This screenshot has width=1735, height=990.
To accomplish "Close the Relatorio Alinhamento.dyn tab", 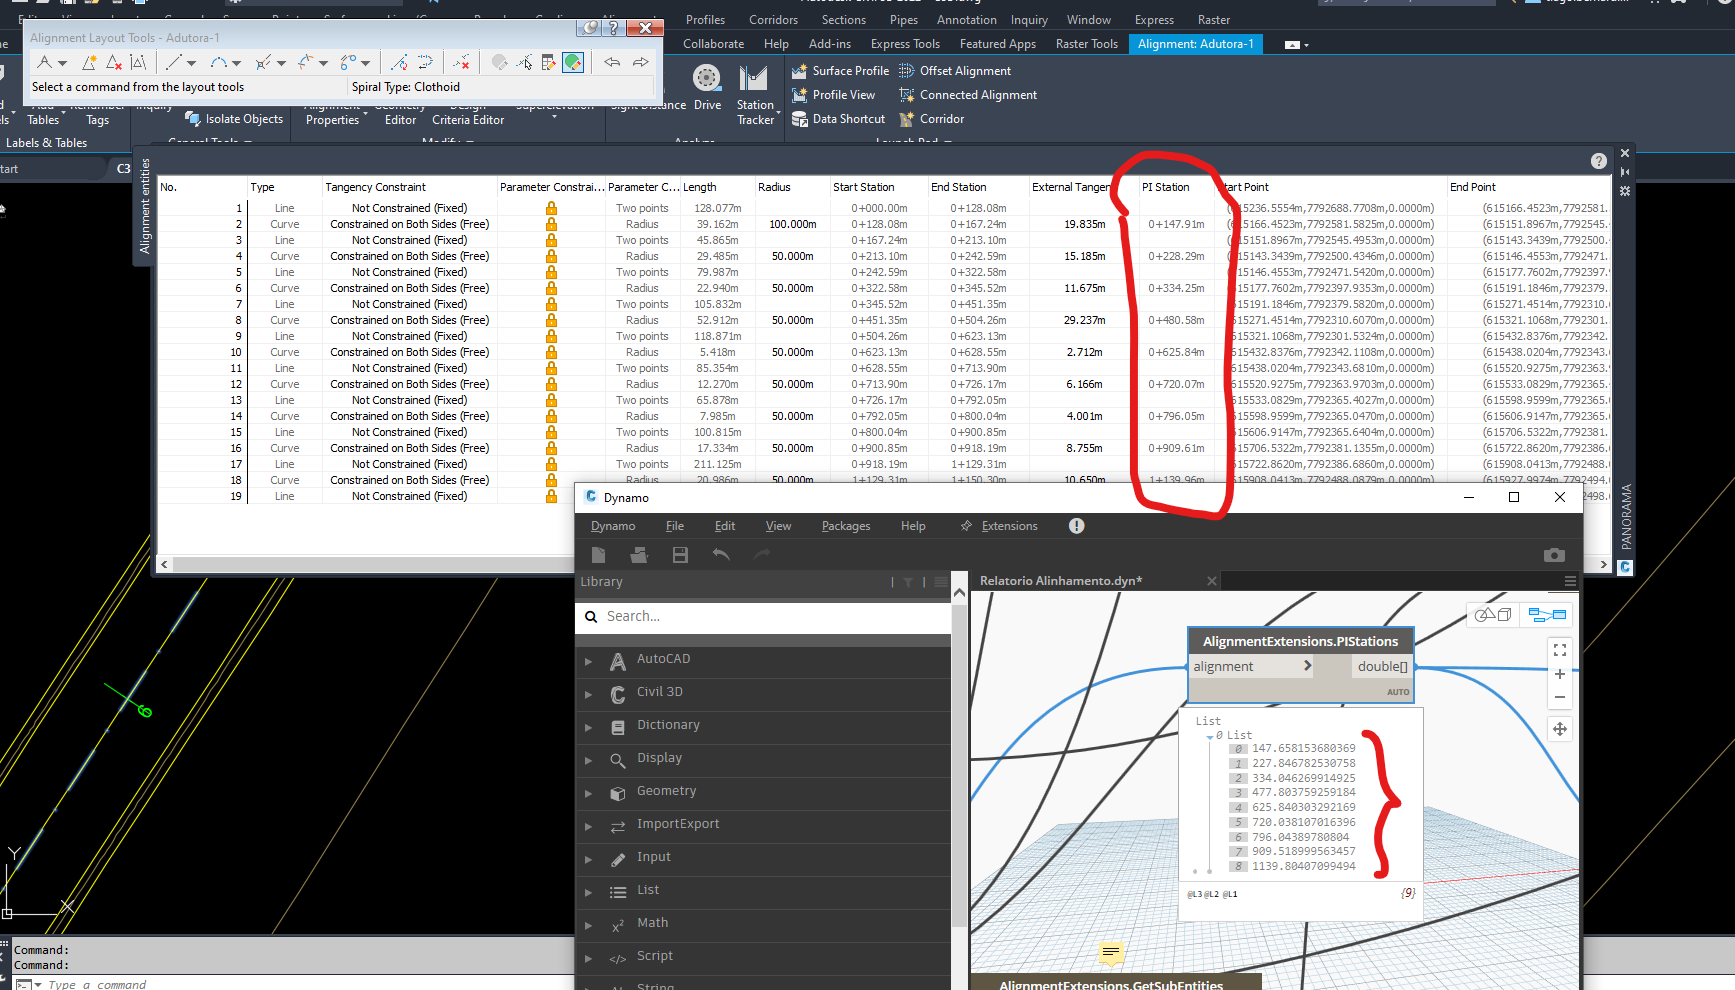I will point(1212,581).
